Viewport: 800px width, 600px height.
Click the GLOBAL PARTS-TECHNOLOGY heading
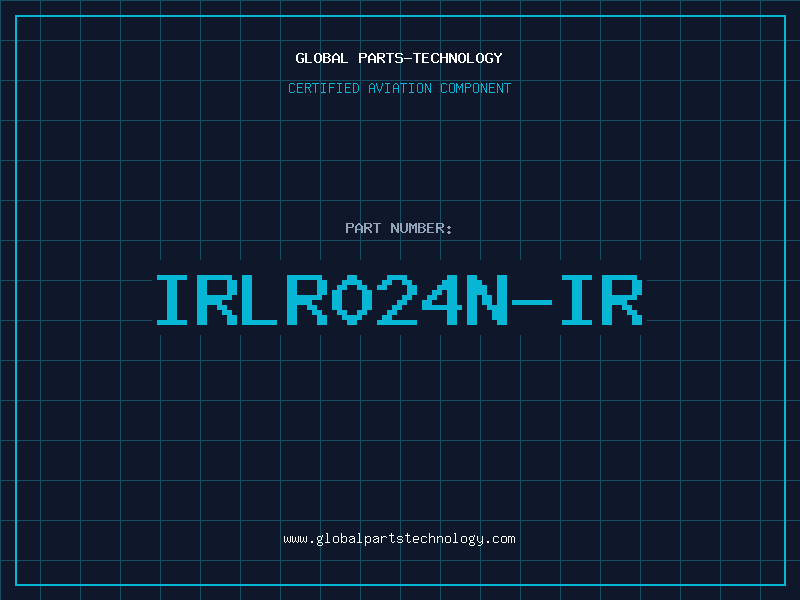(x=399, y=58)
